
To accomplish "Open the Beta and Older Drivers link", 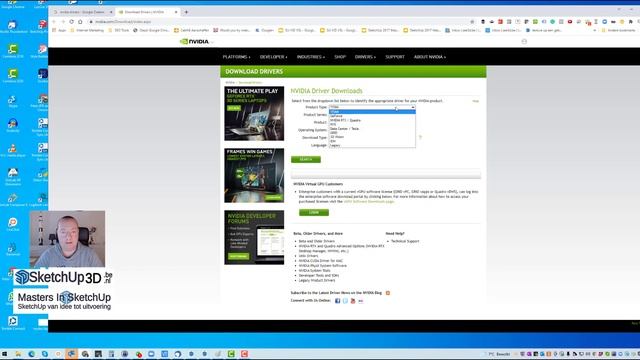I will point(316,241).
